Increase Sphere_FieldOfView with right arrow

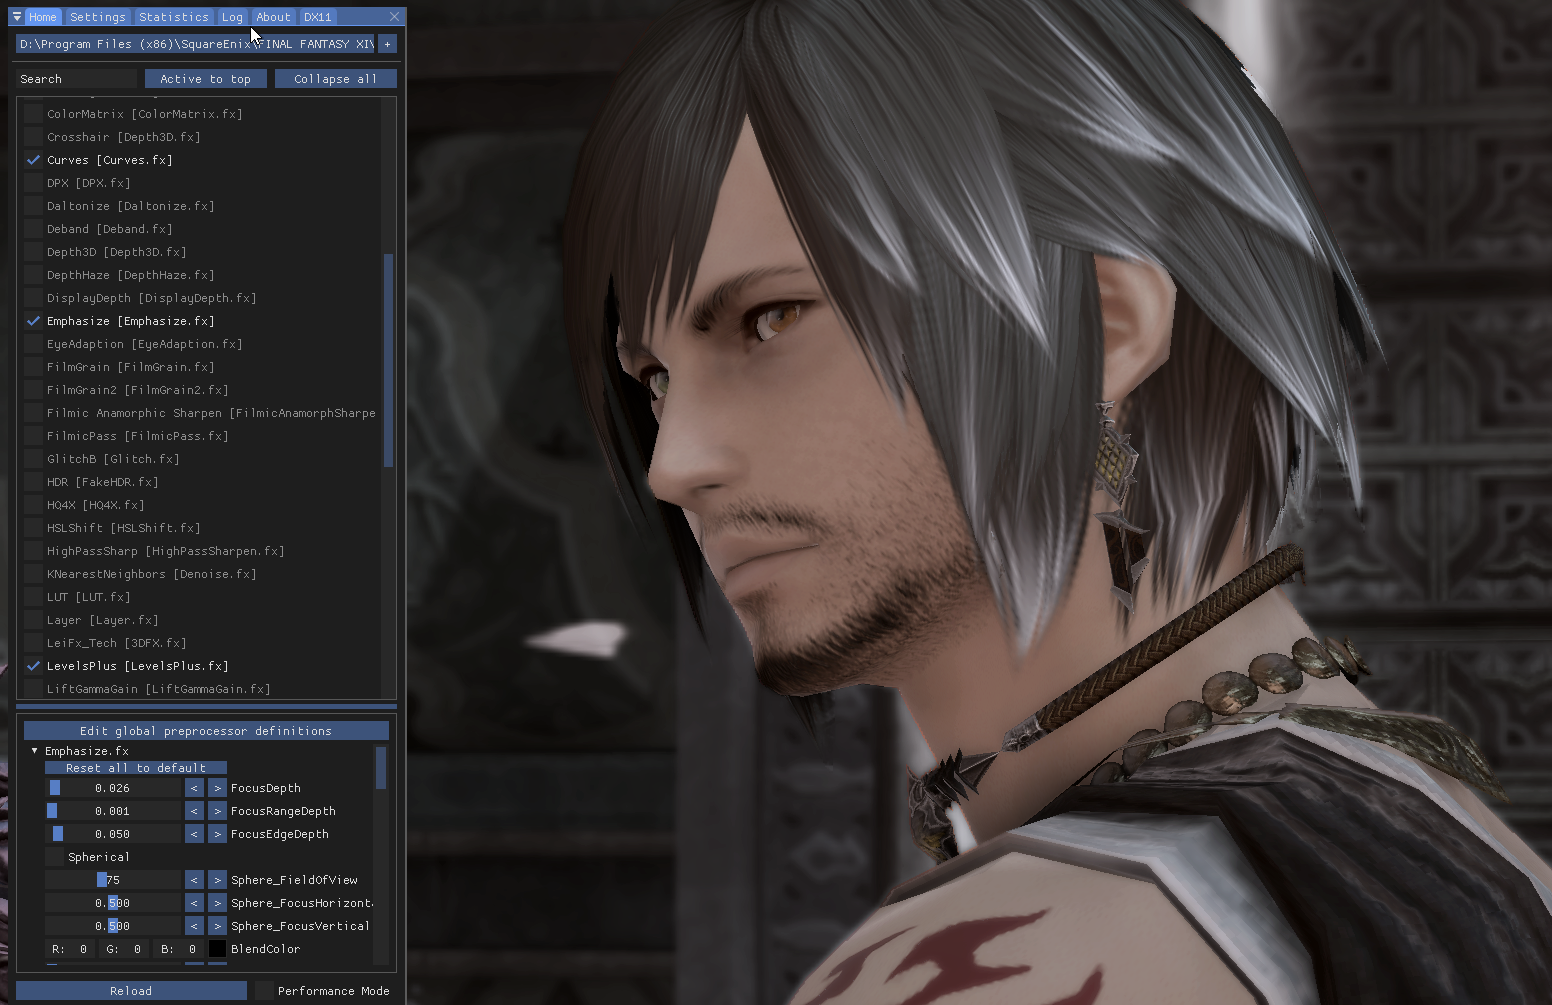(x=217, y=880)
